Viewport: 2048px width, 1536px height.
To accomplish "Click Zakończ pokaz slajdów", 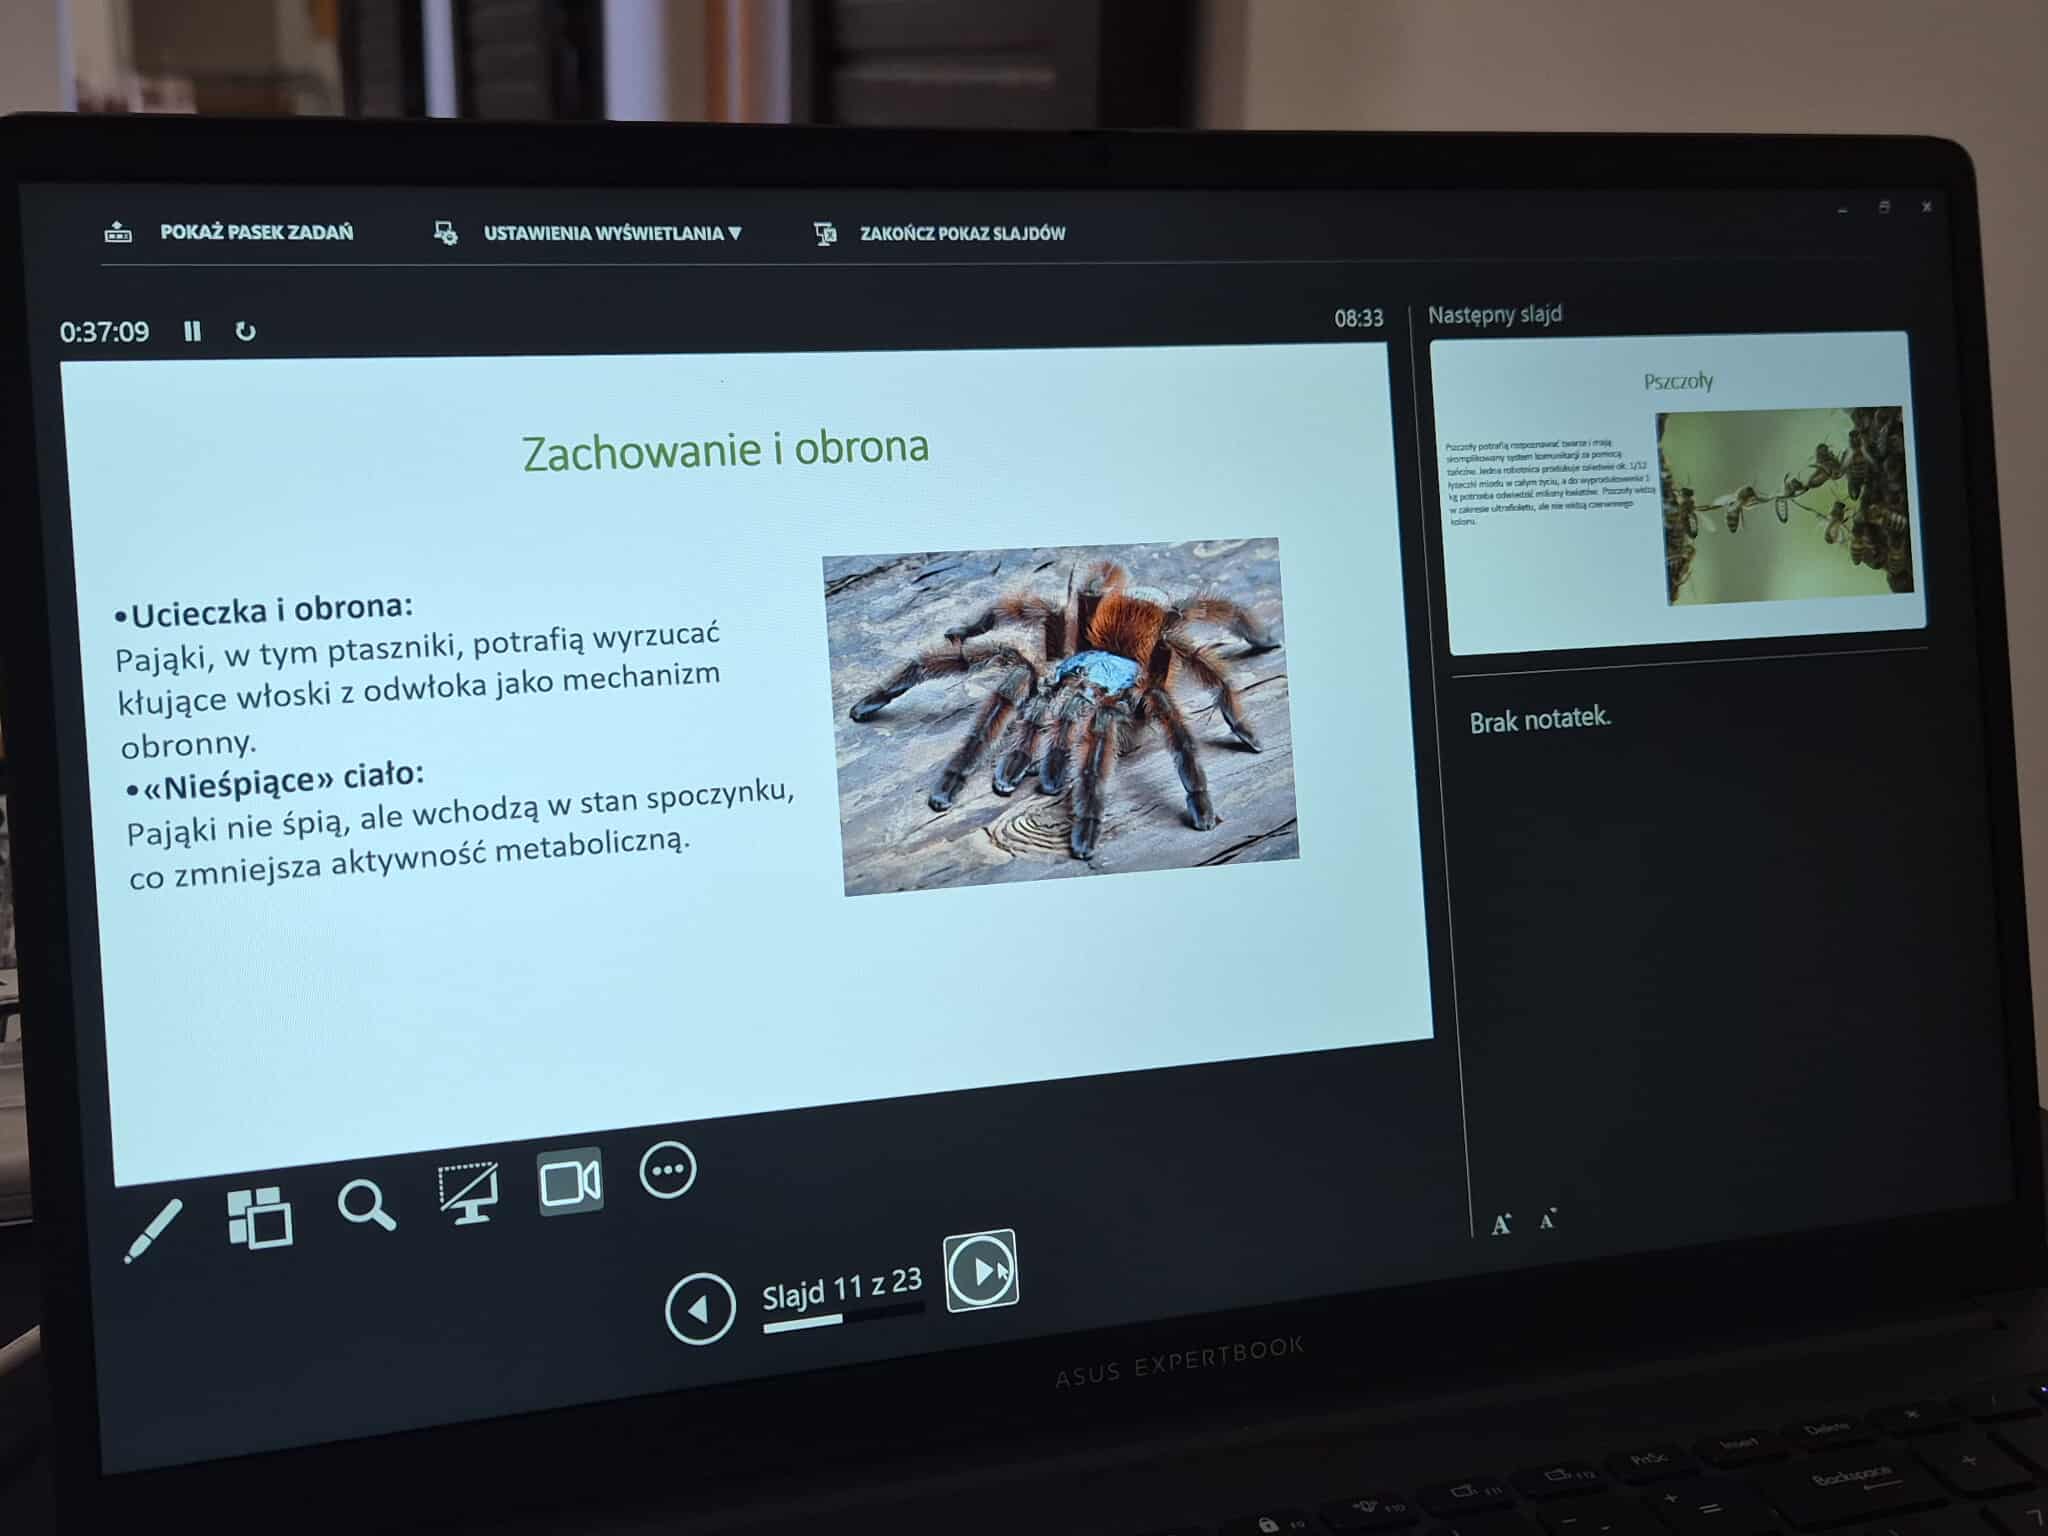I will coord(962,233).
